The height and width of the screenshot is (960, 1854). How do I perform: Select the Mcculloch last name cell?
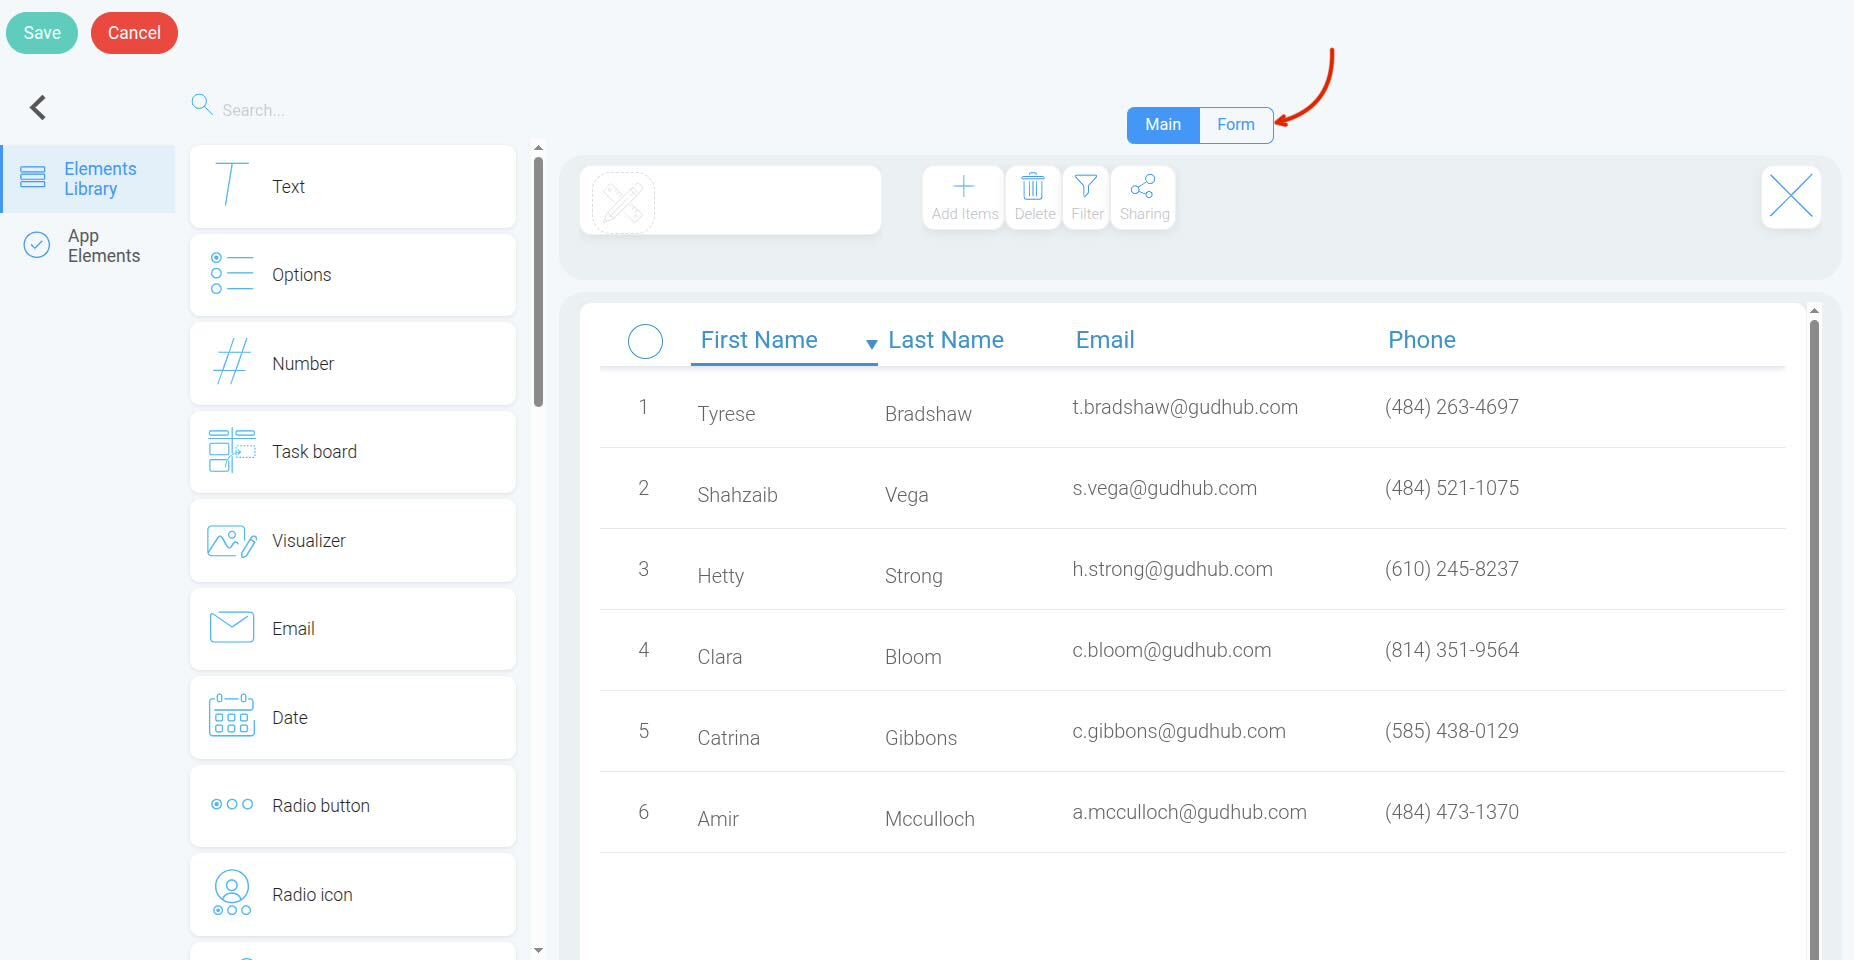930,819
